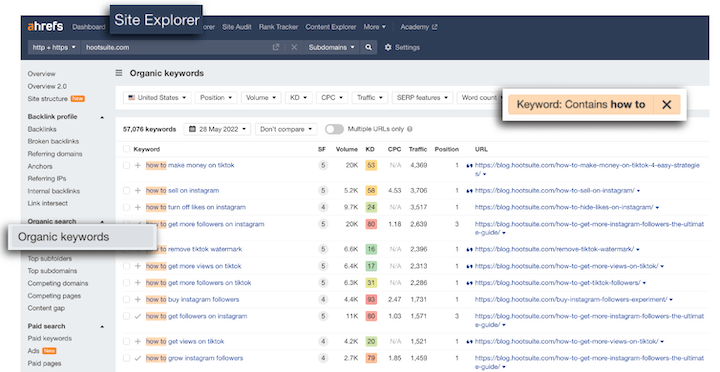The image size is (720, 372).
Task: Click quote icon beside make-money-on-tiktok URL
Action: [x=469, y=166]
